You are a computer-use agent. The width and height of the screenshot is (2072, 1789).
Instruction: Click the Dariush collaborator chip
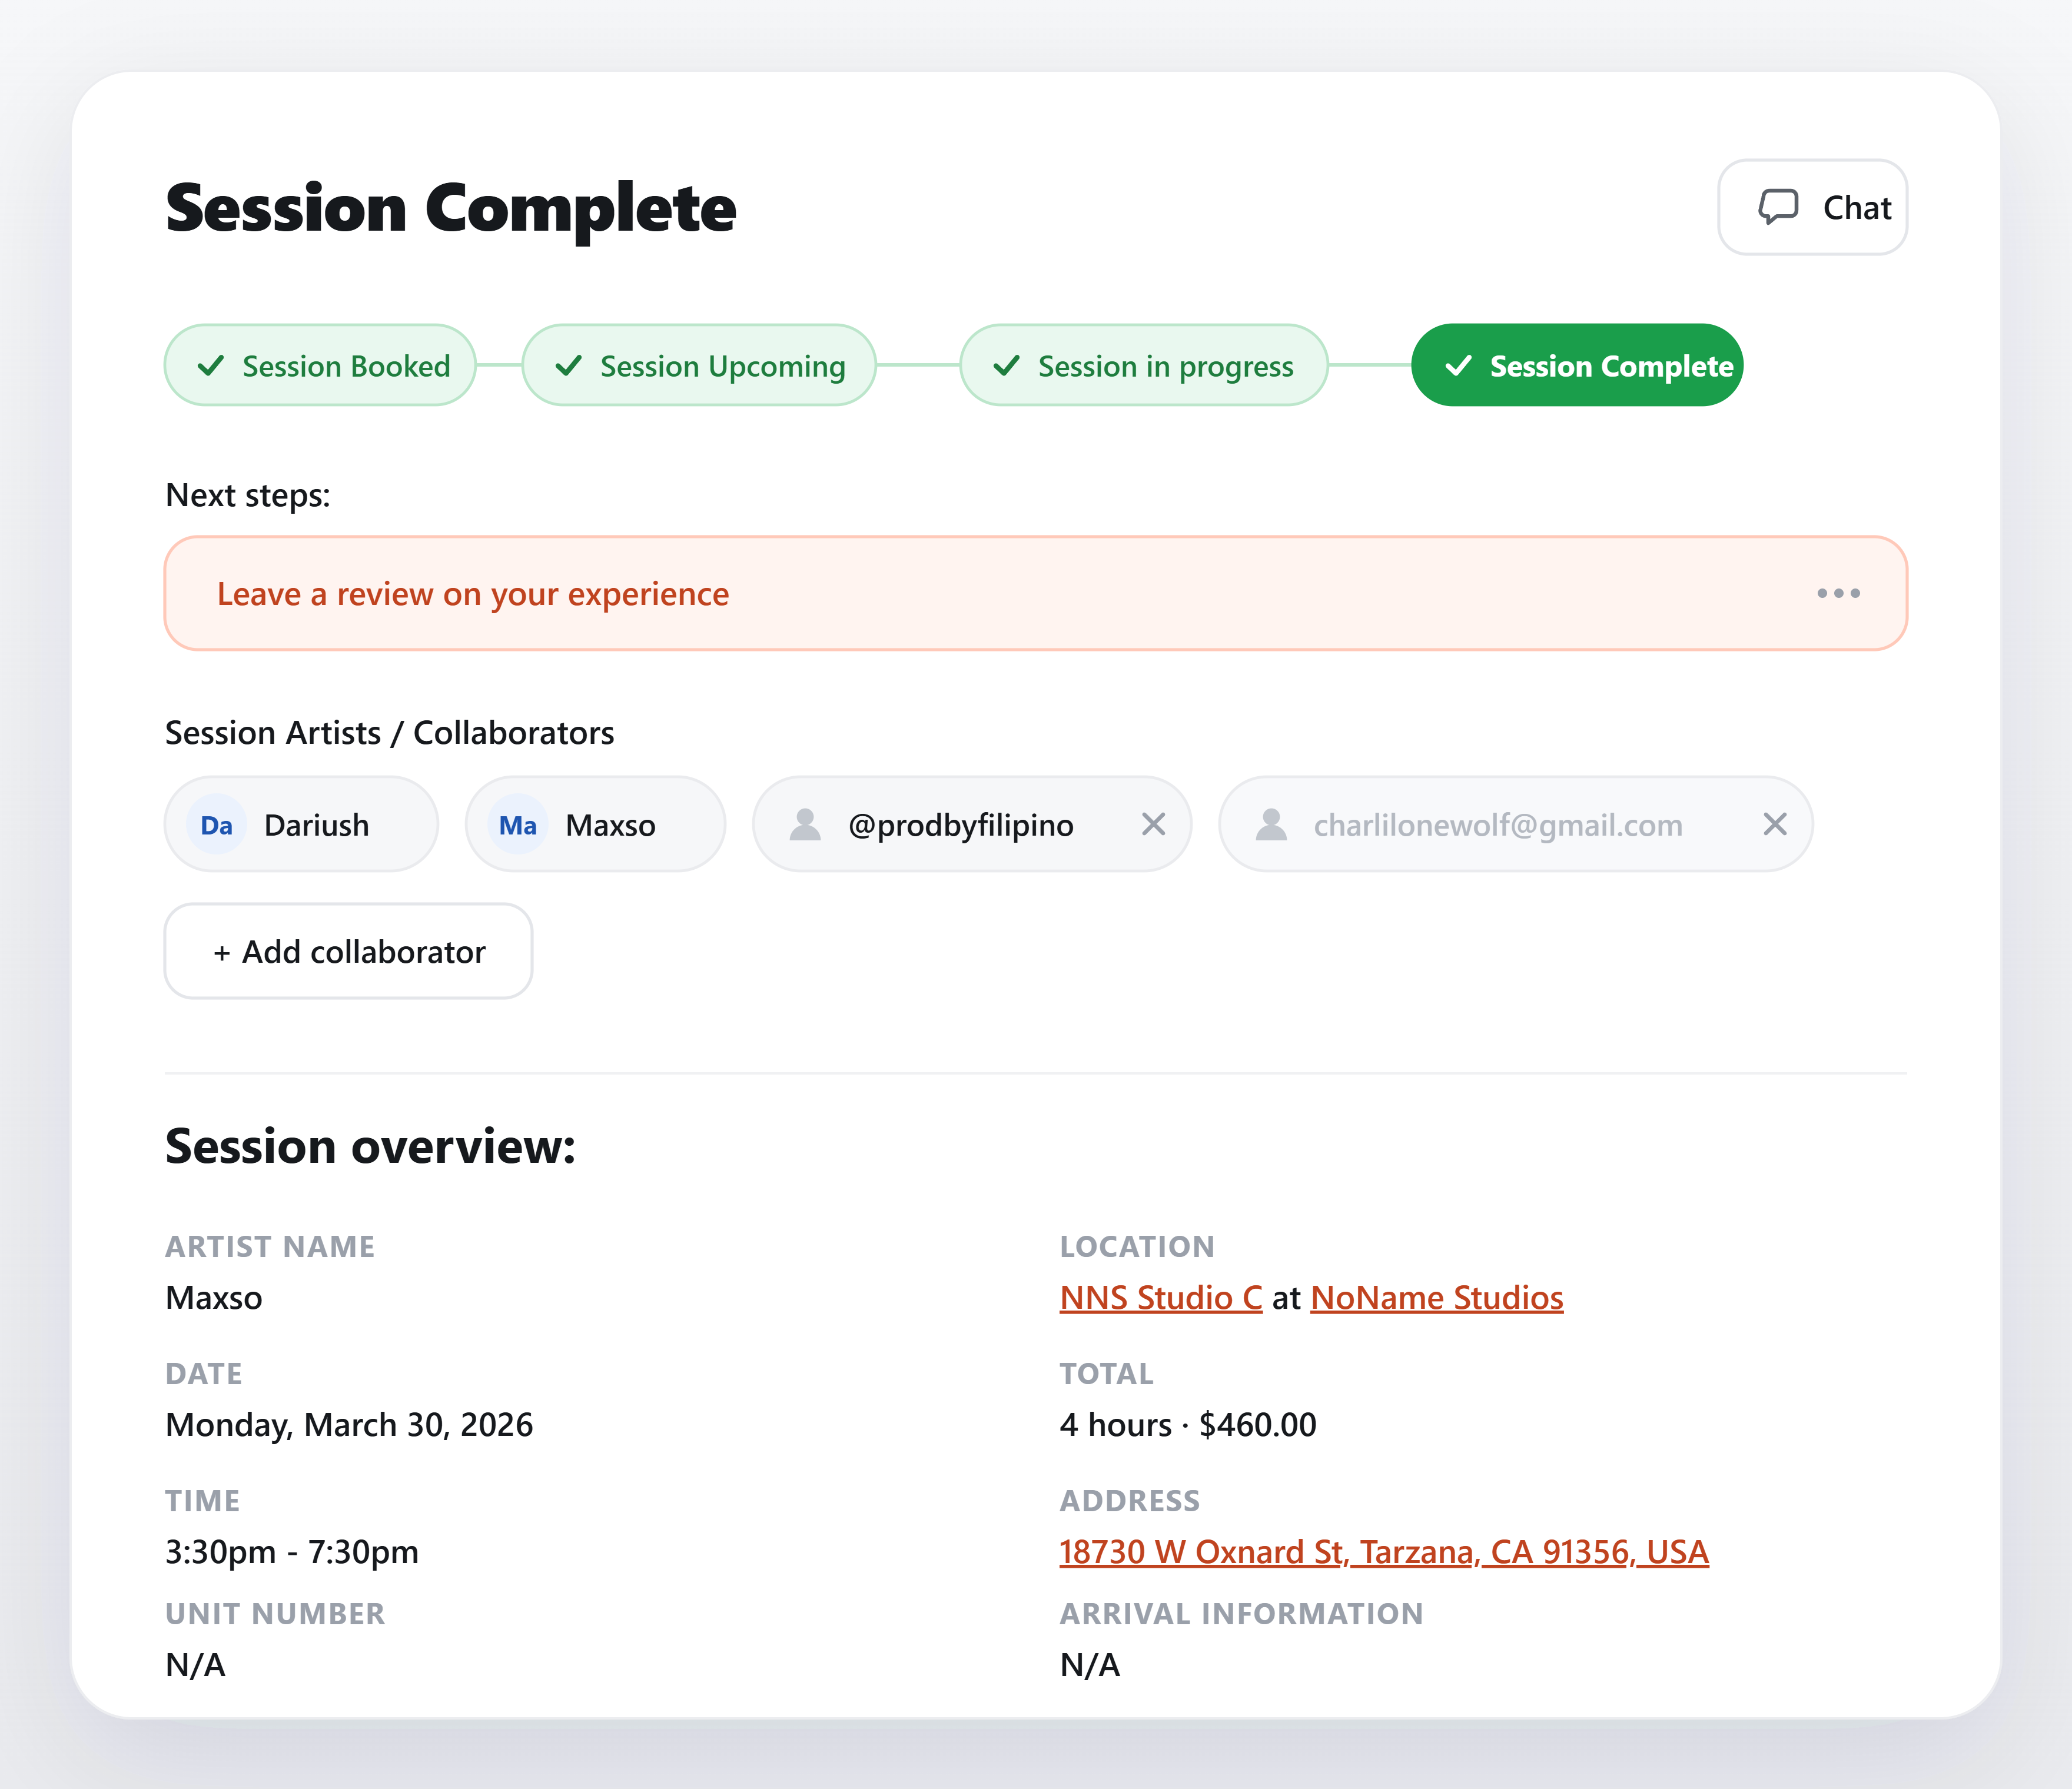click(301, 824)
